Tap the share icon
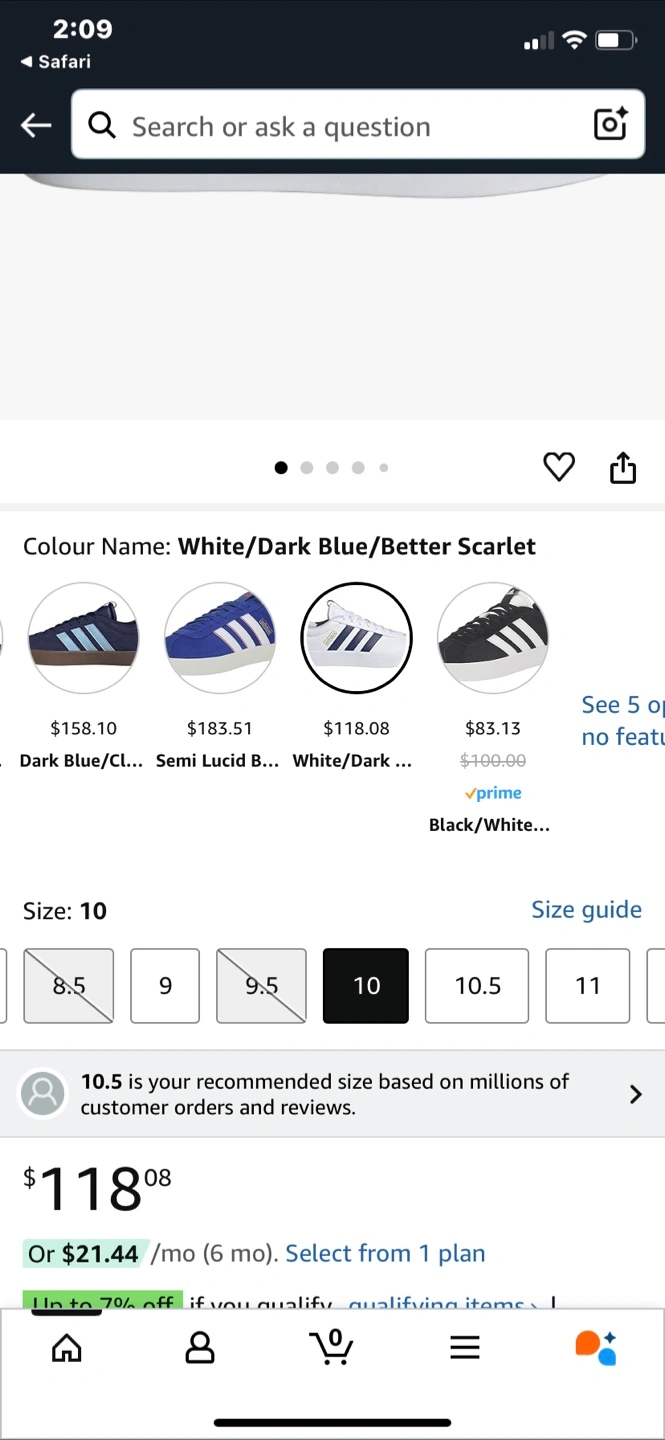This screenshot has width=665, height=1440. 623,467
